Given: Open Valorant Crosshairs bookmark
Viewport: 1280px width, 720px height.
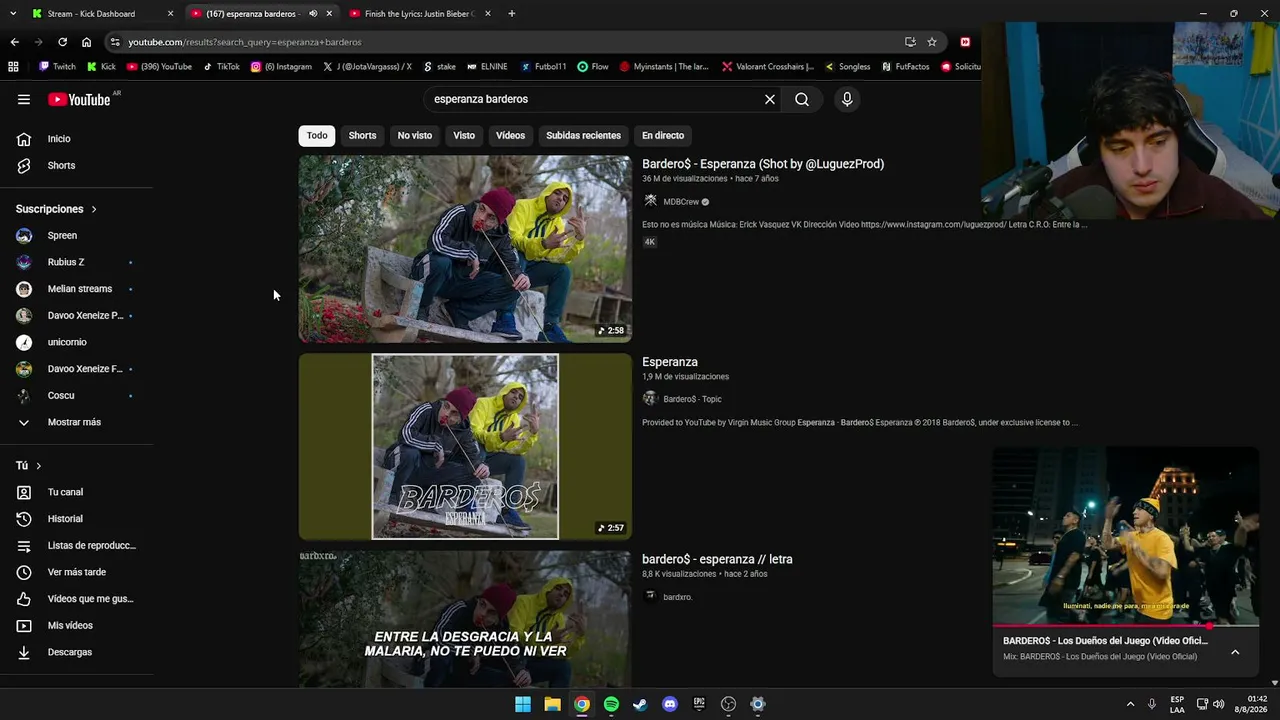Looking at the screenshot, I should 768,67.
